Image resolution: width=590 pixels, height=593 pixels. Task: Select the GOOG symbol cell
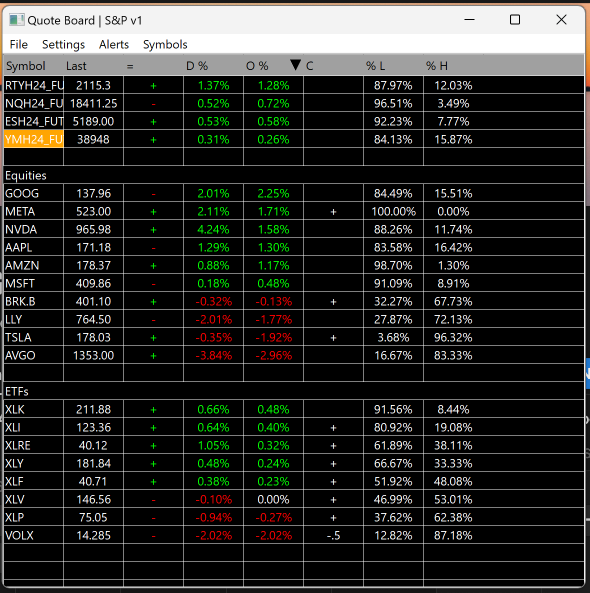point(34,193)
